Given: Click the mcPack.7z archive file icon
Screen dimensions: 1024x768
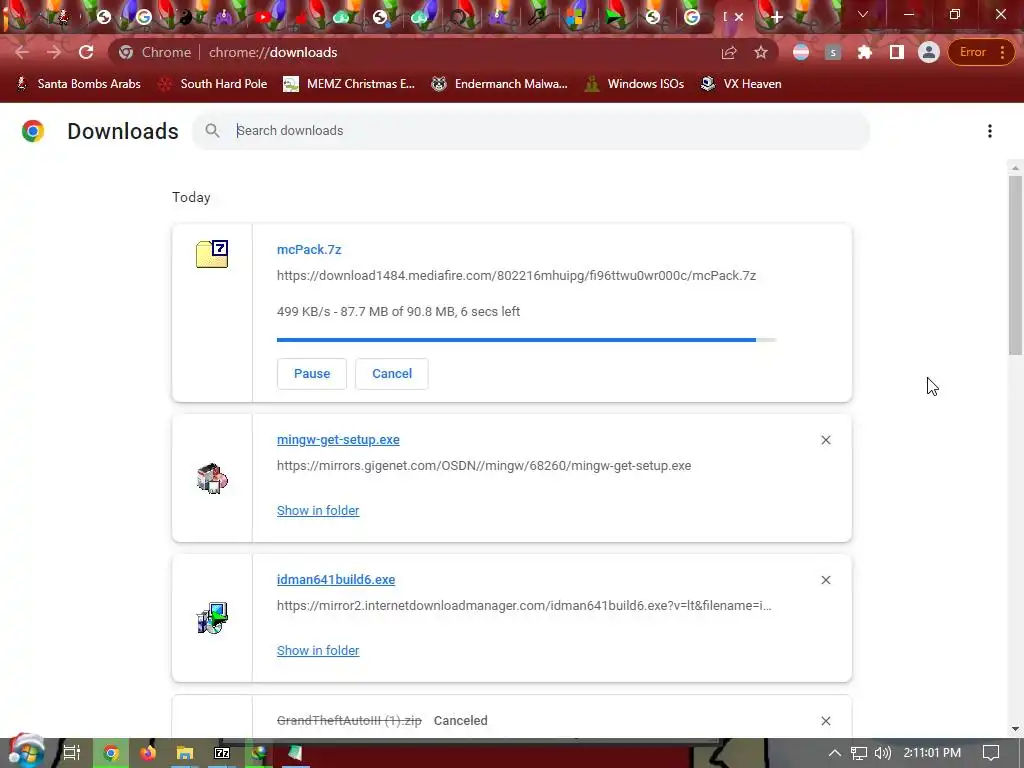Looking at the screenshot, I should pyautogui.click(x=212, y=253).
